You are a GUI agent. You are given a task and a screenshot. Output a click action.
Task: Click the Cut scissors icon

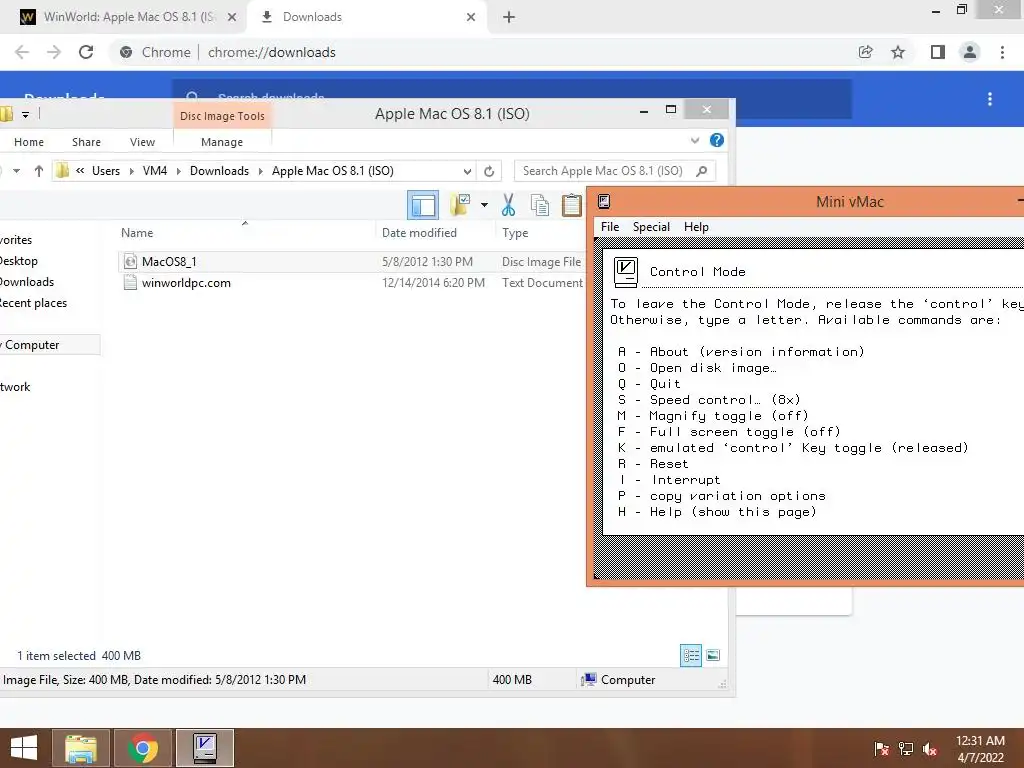tap(508, 205)
